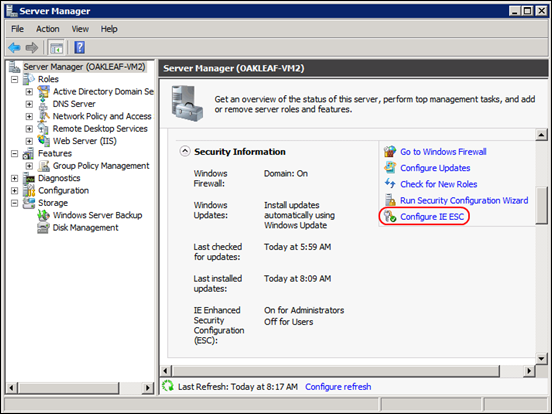Viewport: 552px width, 414px height.
Task: Click the Remote Desktop Services icon
Action: (43, 129)
